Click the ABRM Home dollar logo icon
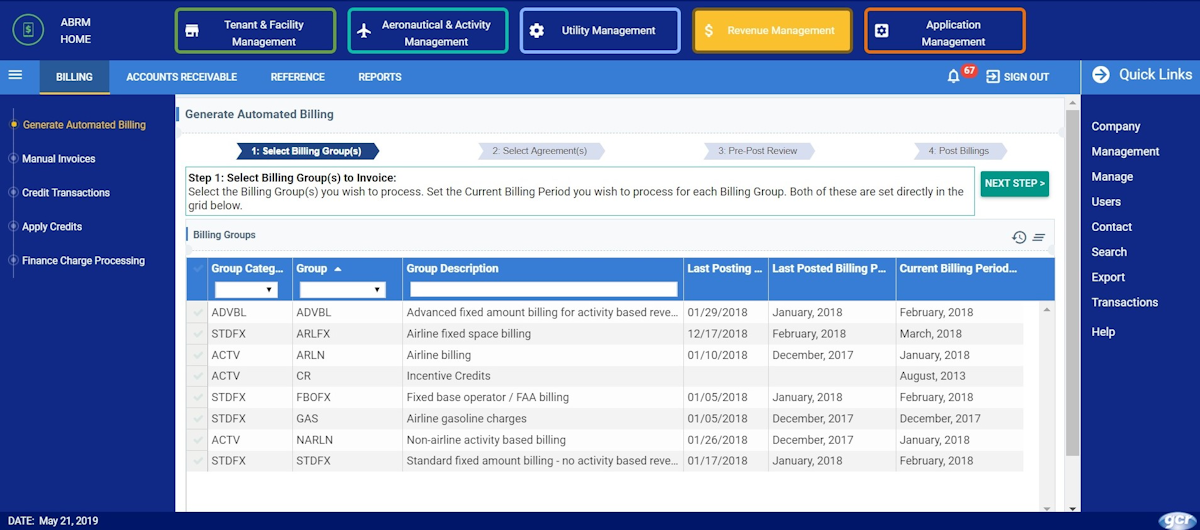 pyautogui.click(x=28, y=30)
